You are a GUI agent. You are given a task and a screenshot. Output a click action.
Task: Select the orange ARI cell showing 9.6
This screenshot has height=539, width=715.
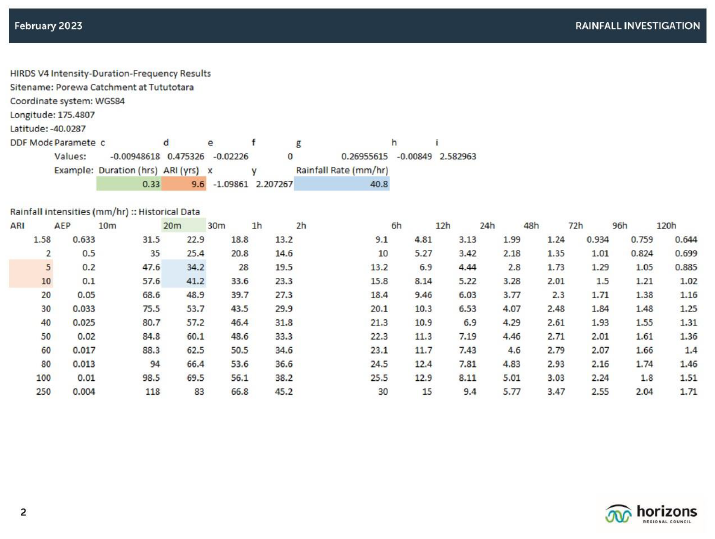coord(184,184)
